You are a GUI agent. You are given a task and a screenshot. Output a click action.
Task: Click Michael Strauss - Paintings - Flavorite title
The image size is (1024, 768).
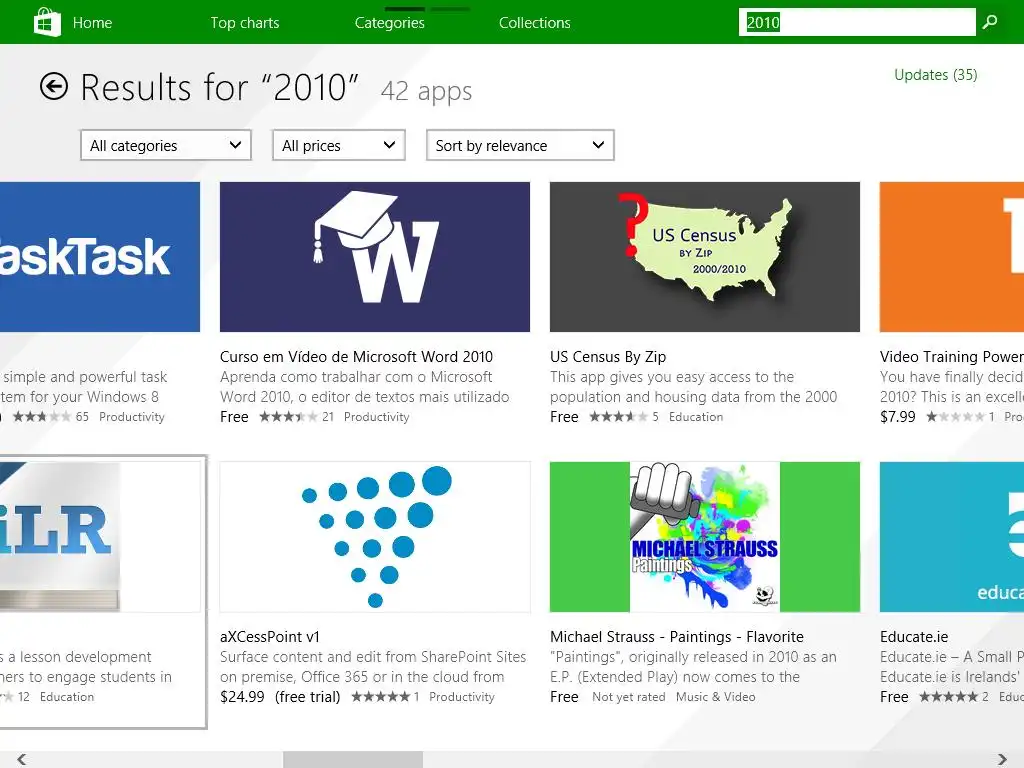pyautogui.click(x=677, y=637)
